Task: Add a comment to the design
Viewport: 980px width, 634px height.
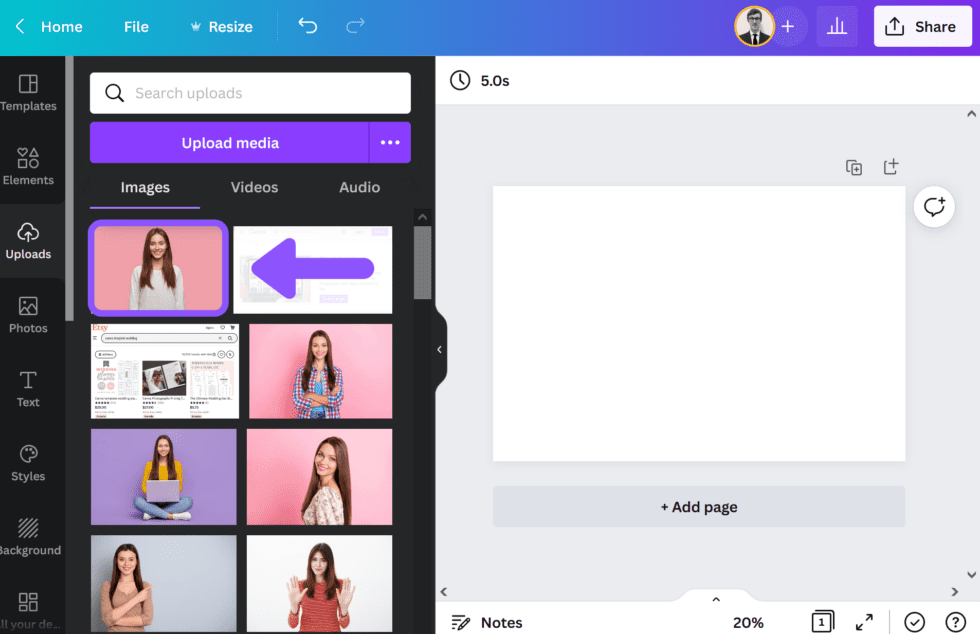Action: point(933,207)
